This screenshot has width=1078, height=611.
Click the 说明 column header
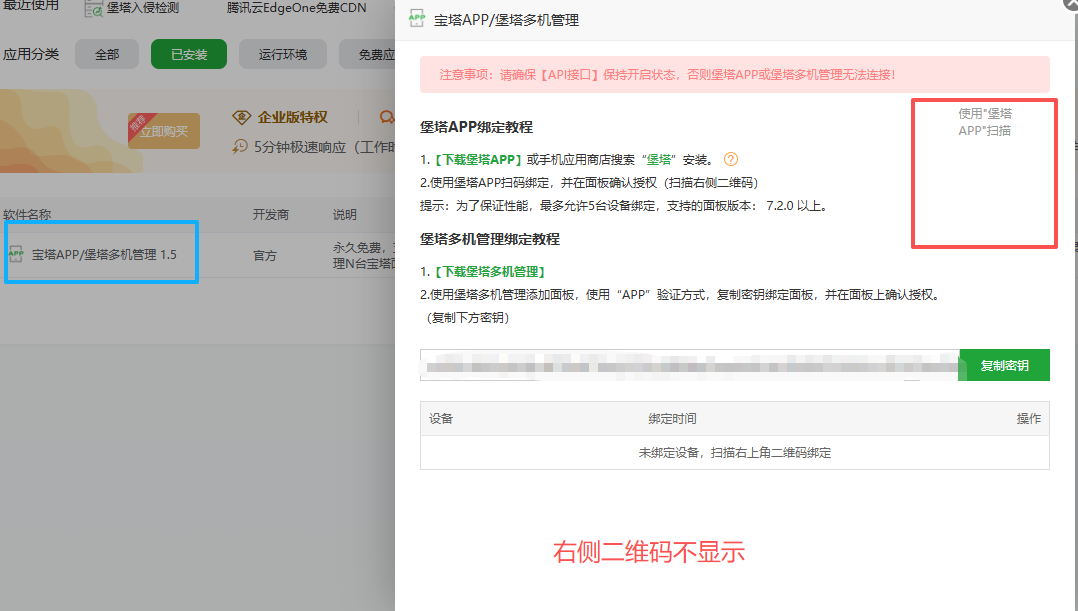tap(345, 214)
